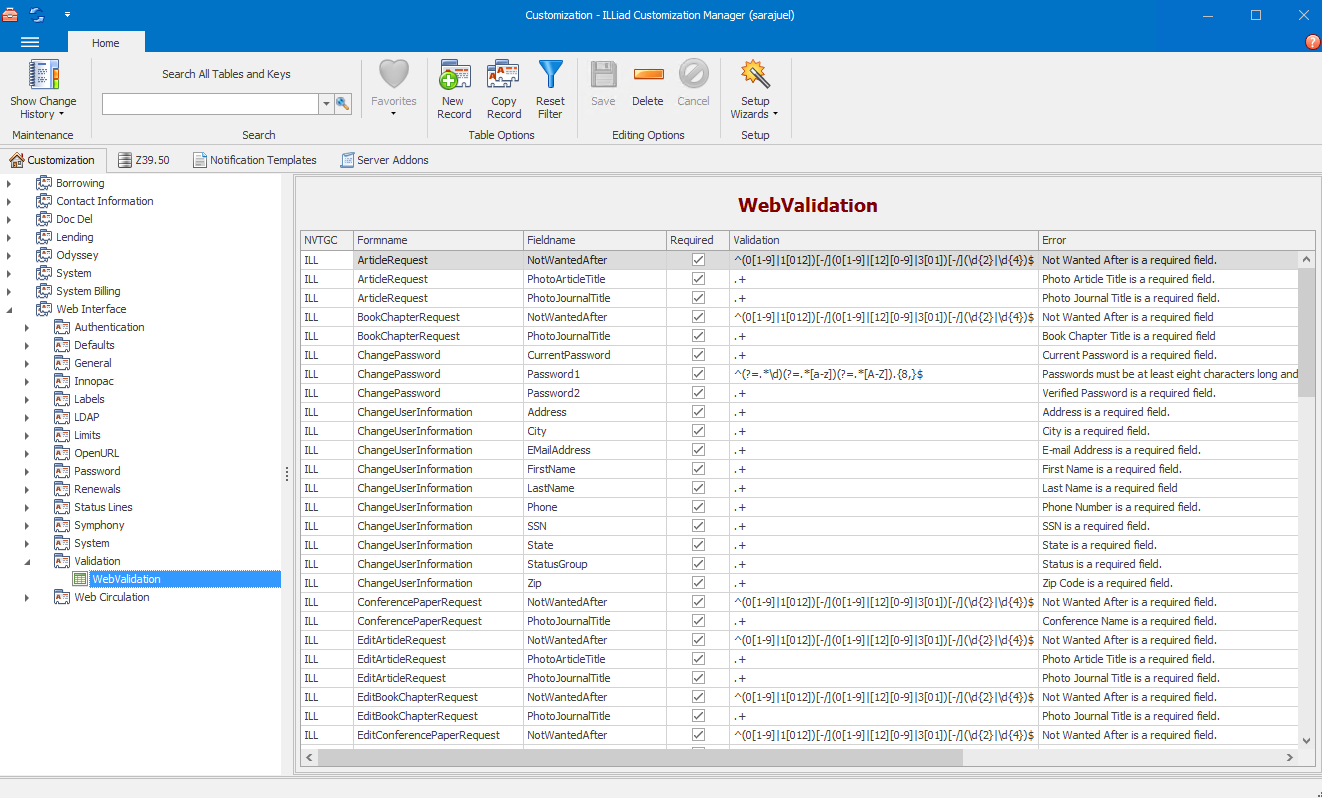Uncheck Required for ChangeUserInformation Phone

coord(697,507)
